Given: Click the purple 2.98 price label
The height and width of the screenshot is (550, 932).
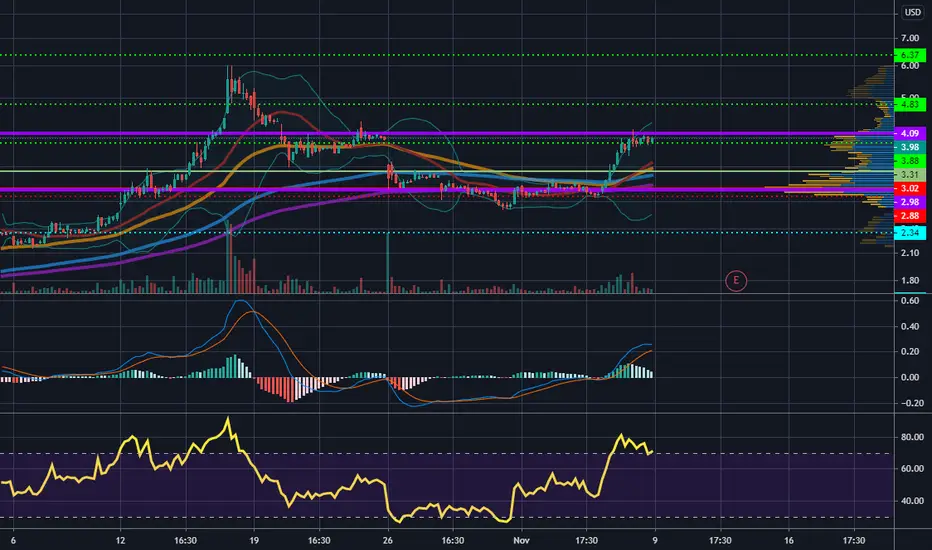Looking at the screenshot, I should [x=910, y=202].
